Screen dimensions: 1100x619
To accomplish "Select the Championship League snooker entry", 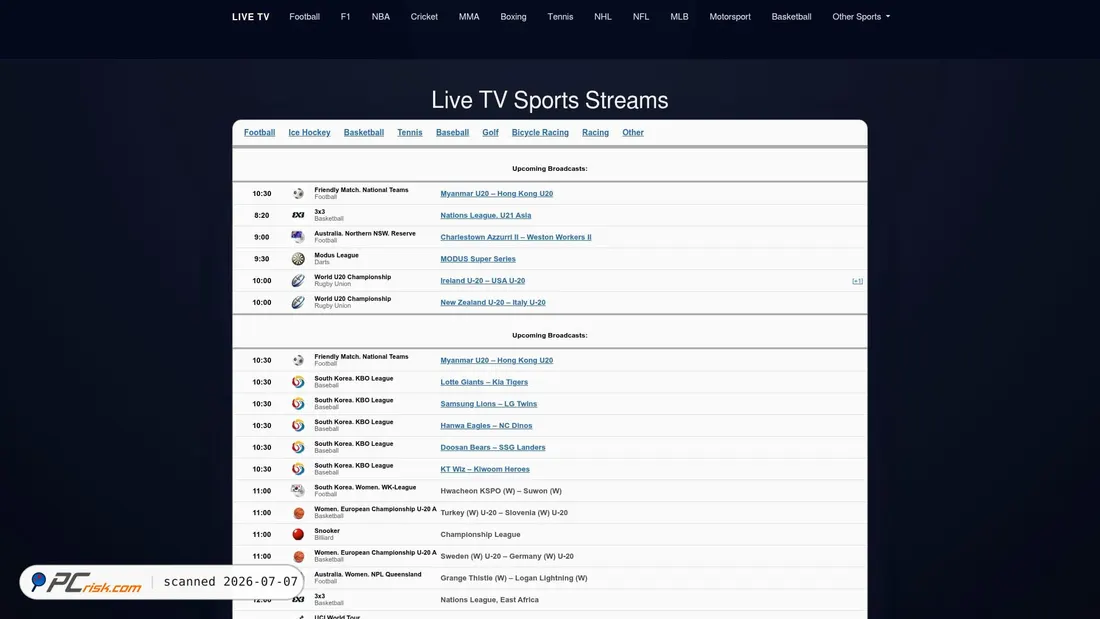I will (x=480, y=535).
